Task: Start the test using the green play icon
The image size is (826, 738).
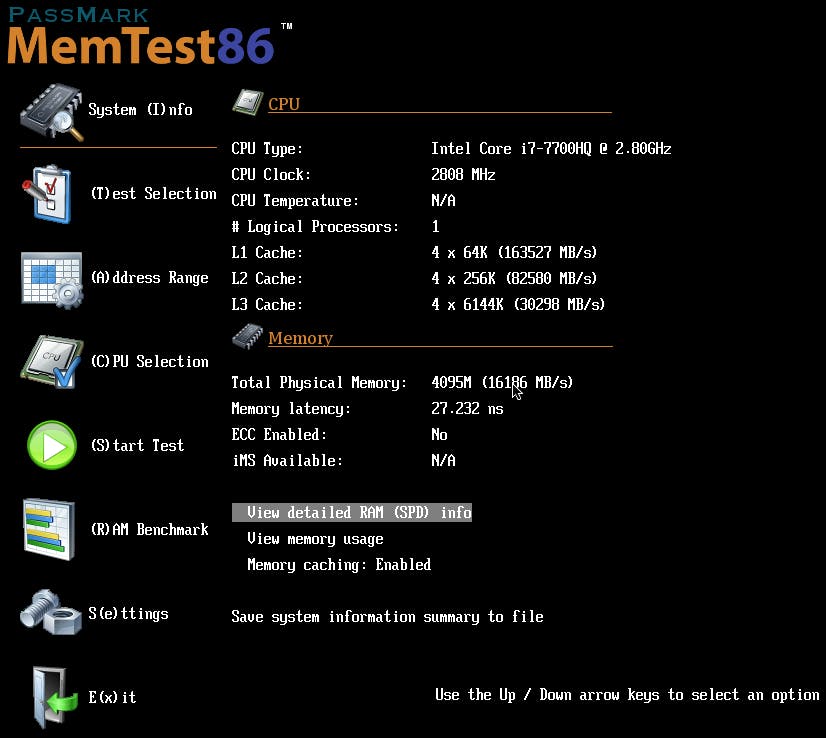Action: click(x=51, y=445)
